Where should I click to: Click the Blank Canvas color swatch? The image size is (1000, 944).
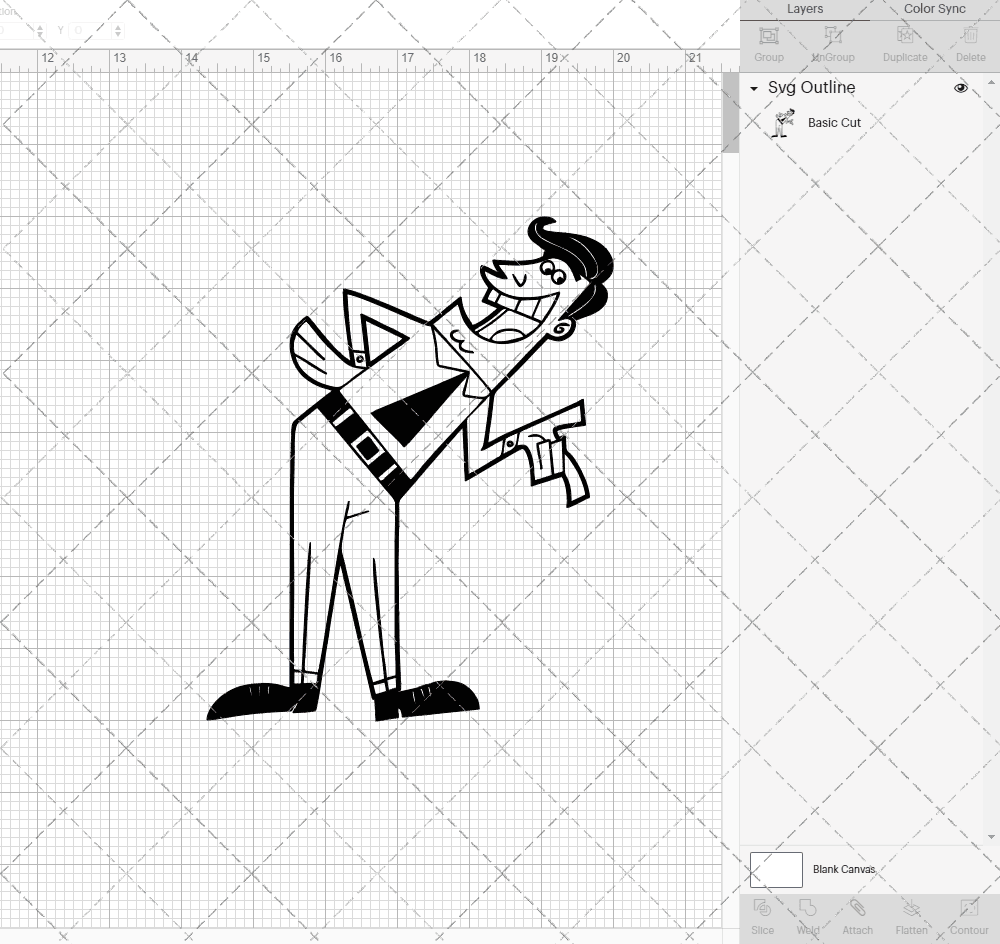pos(776,869)
